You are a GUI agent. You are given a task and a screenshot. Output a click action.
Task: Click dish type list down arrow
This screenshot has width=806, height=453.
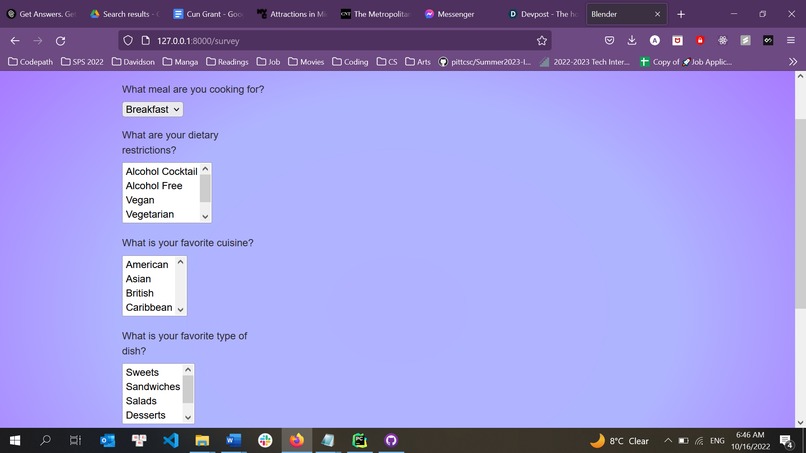coord(188,418)
